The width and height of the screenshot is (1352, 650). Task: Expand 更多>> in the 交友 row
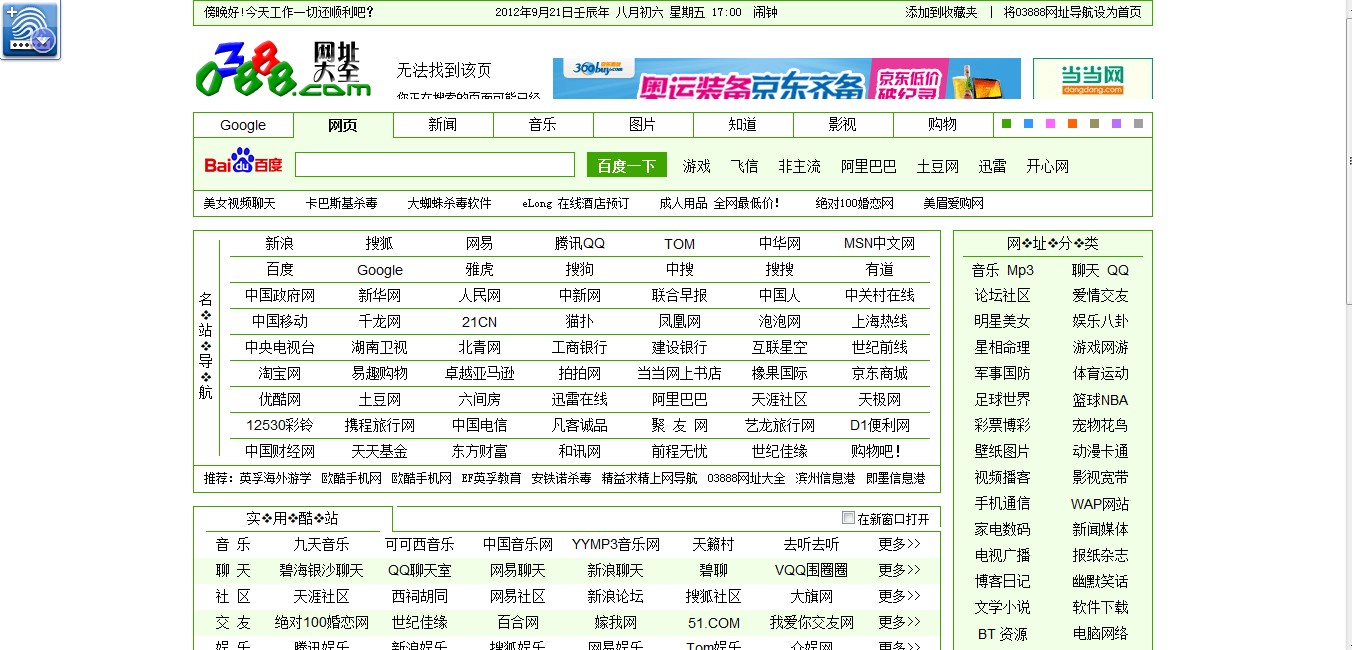pos(899,623)
